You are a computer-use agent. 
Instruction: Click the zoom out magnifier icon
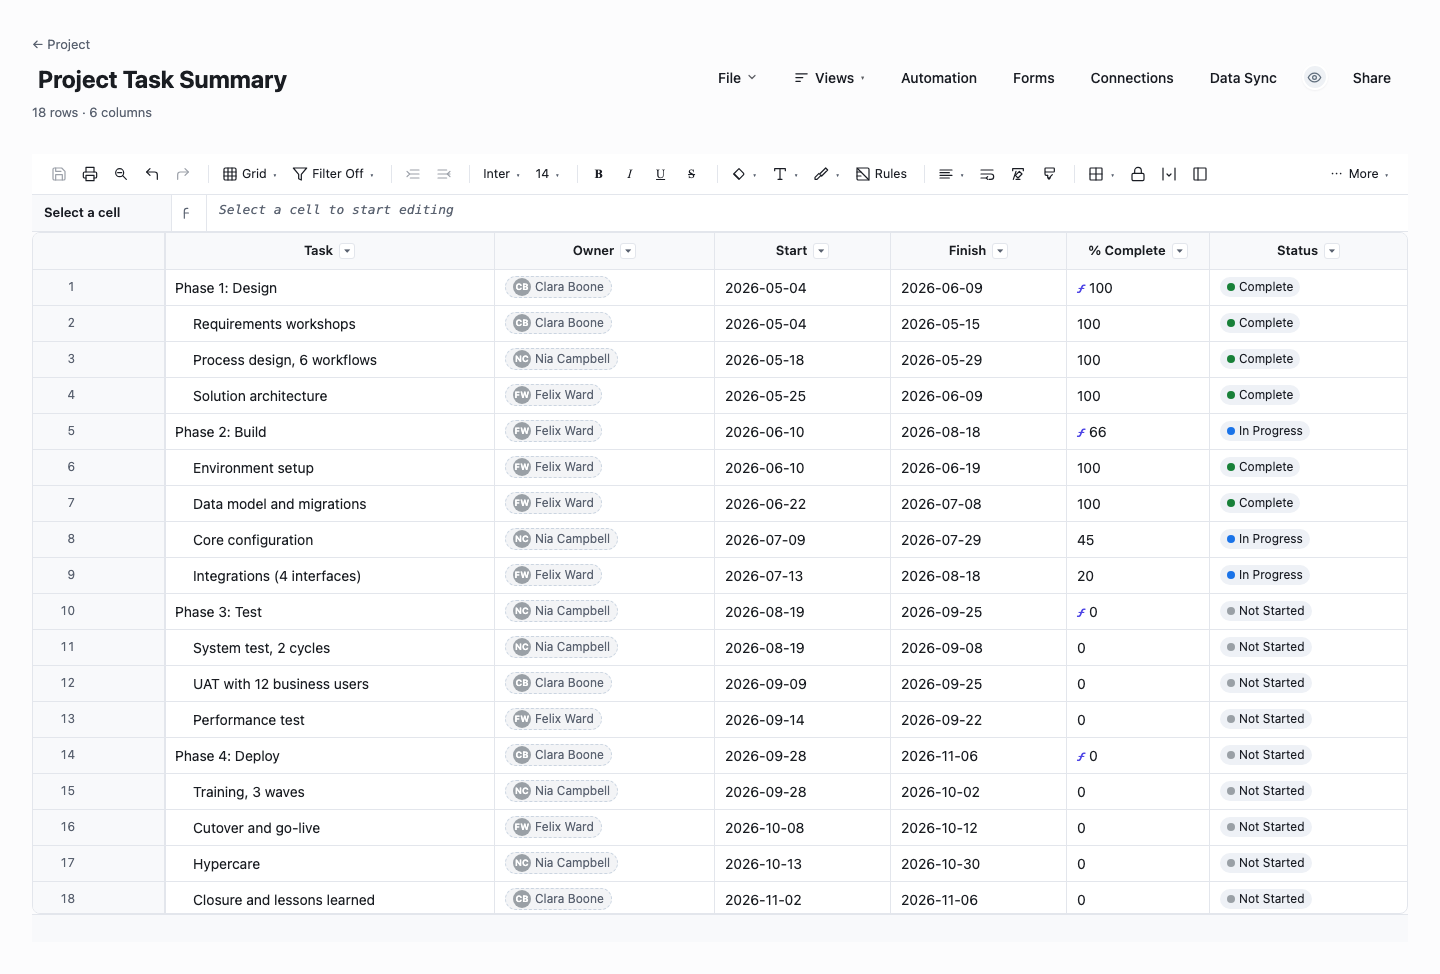121,174
